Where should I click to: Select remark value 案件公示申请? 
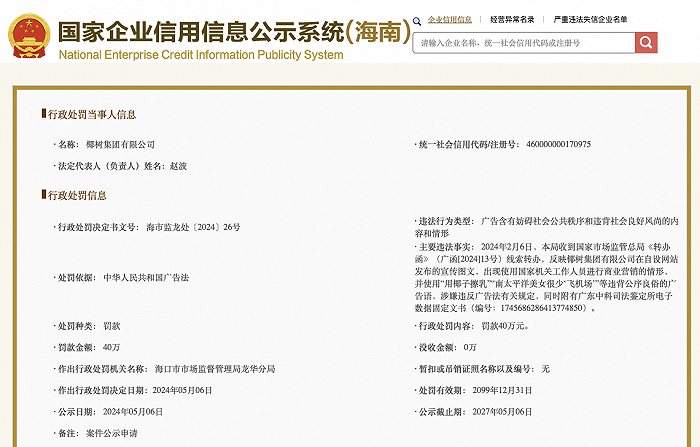pos(112,433)
